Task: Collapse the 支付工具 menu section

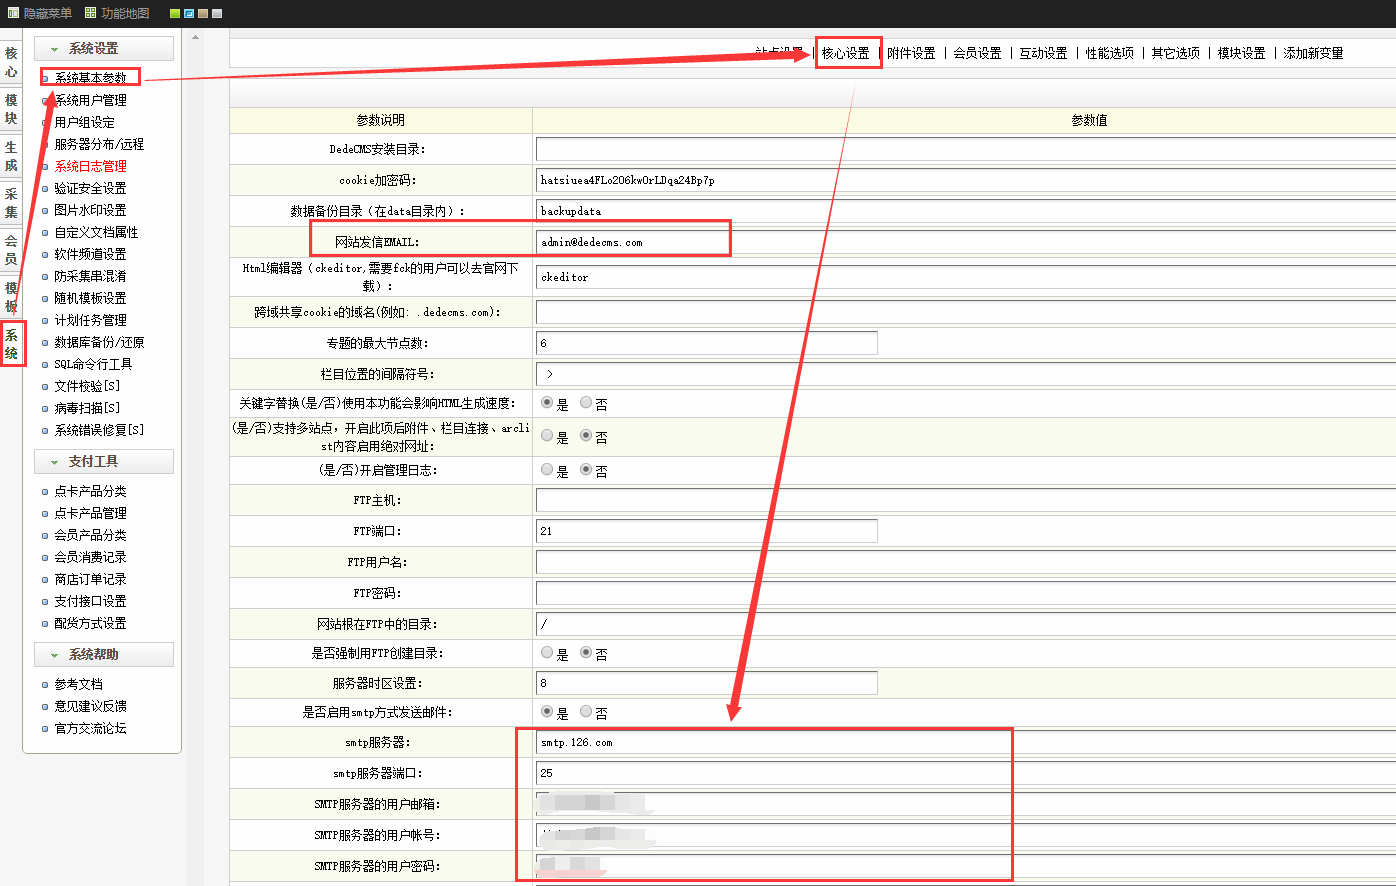Action: [x=55, y=462]
